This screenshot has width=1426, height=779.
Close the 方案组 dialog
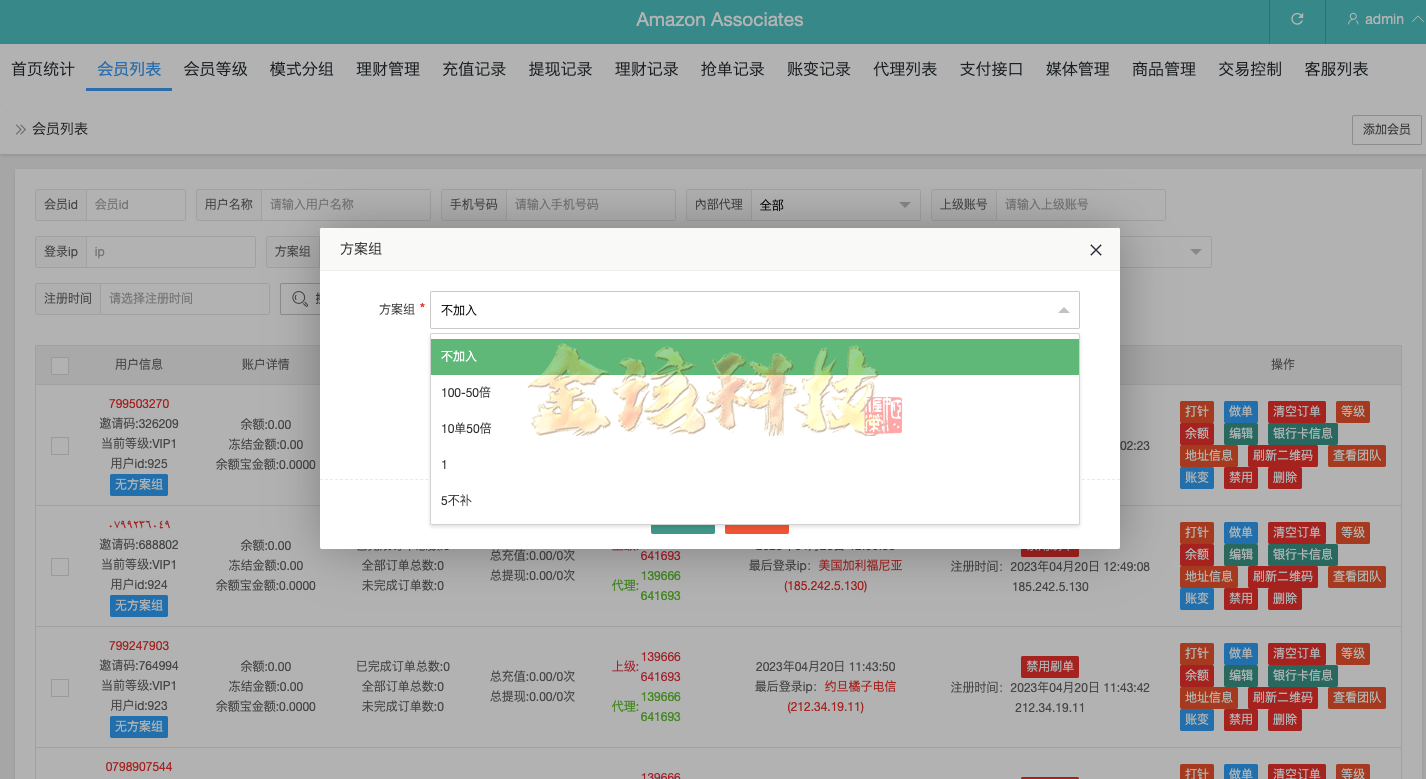pos(1095,250)
